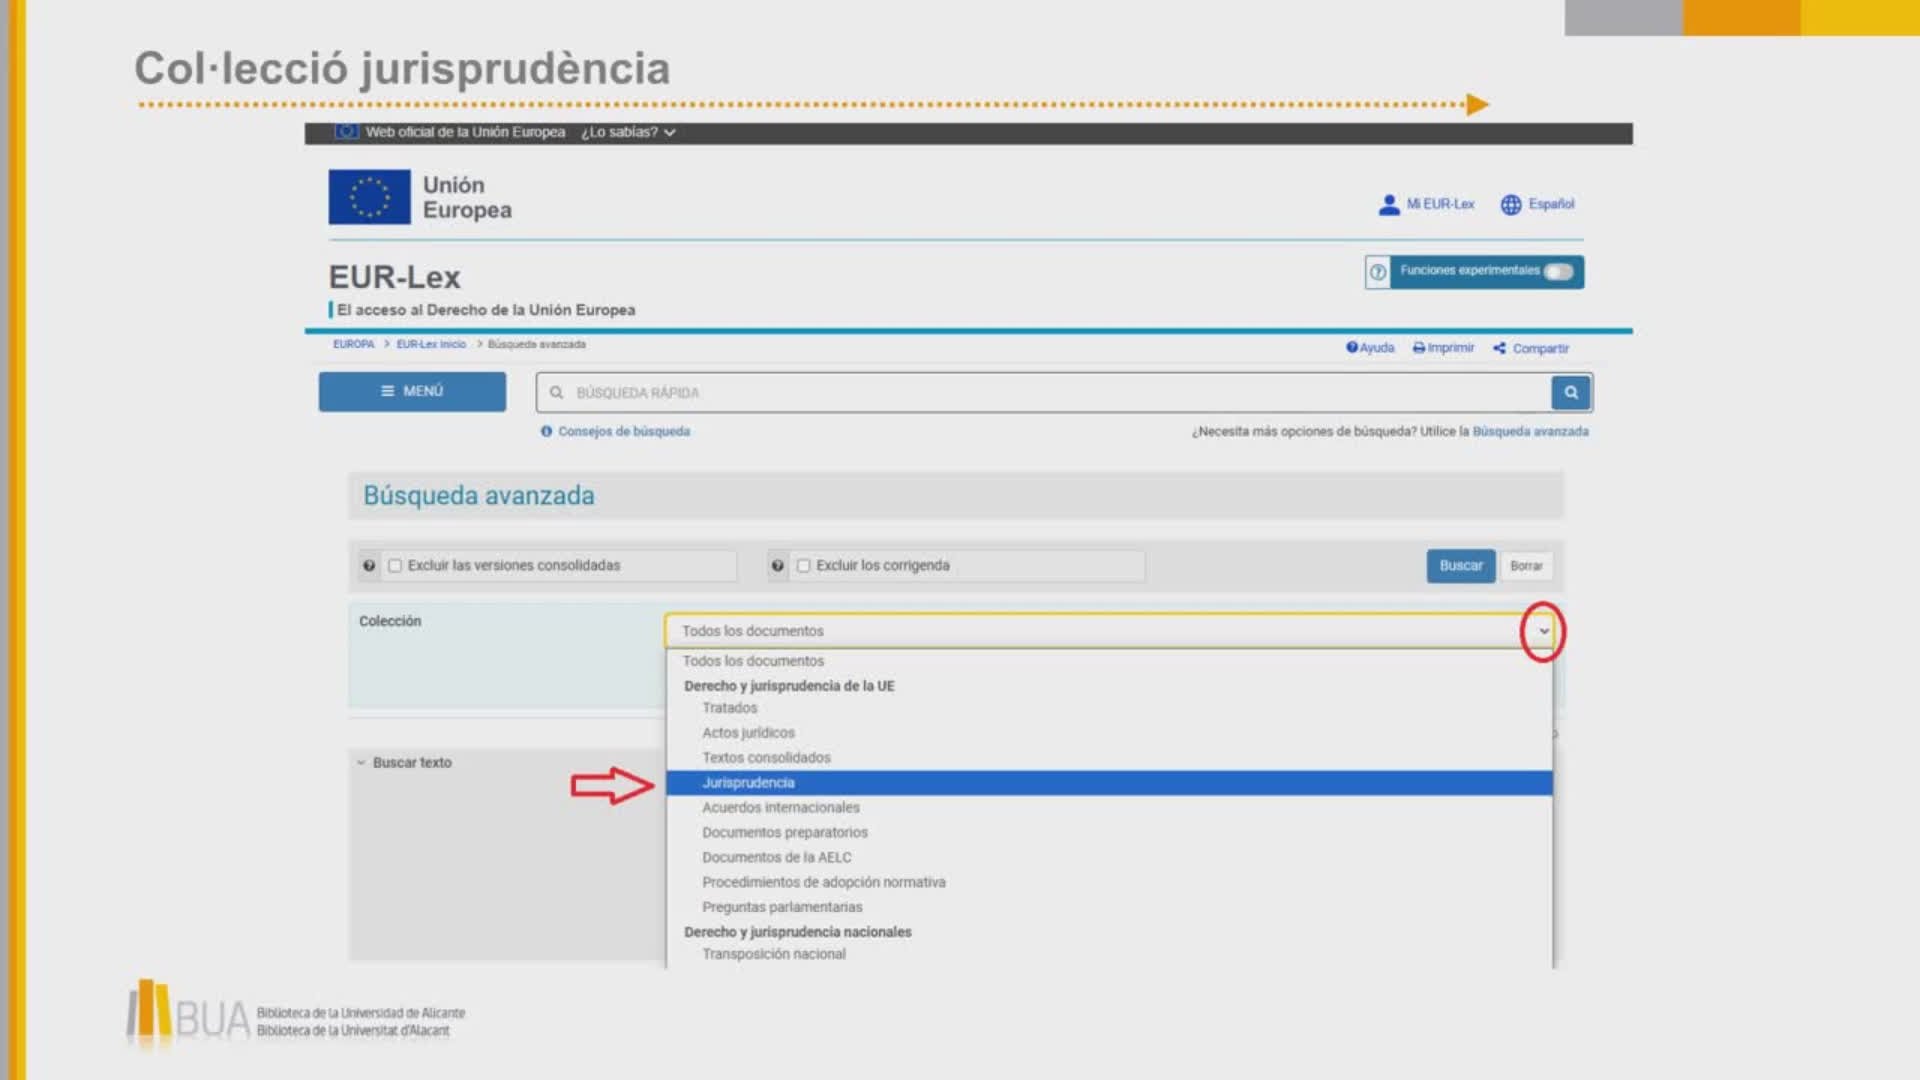Click the Español language globe icon
Image resolution: width=1920 pixels, height=1080 pixels.
click(1510, 205)
